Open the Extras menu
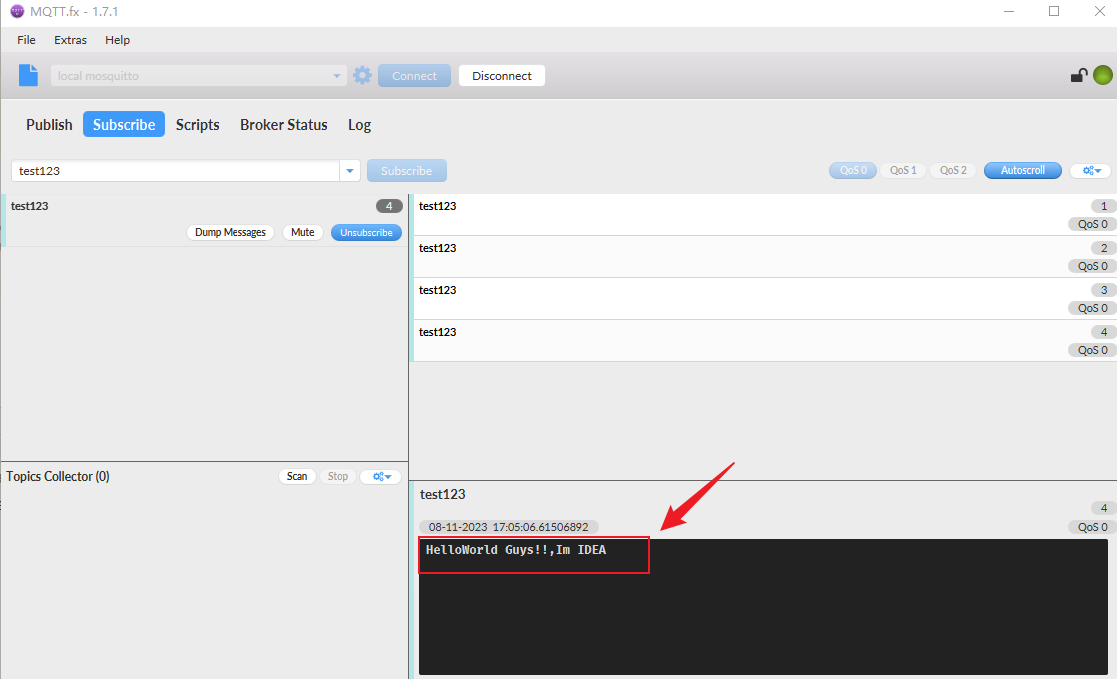The width and height of the screenshot is (1117, 679). [70, 40]
